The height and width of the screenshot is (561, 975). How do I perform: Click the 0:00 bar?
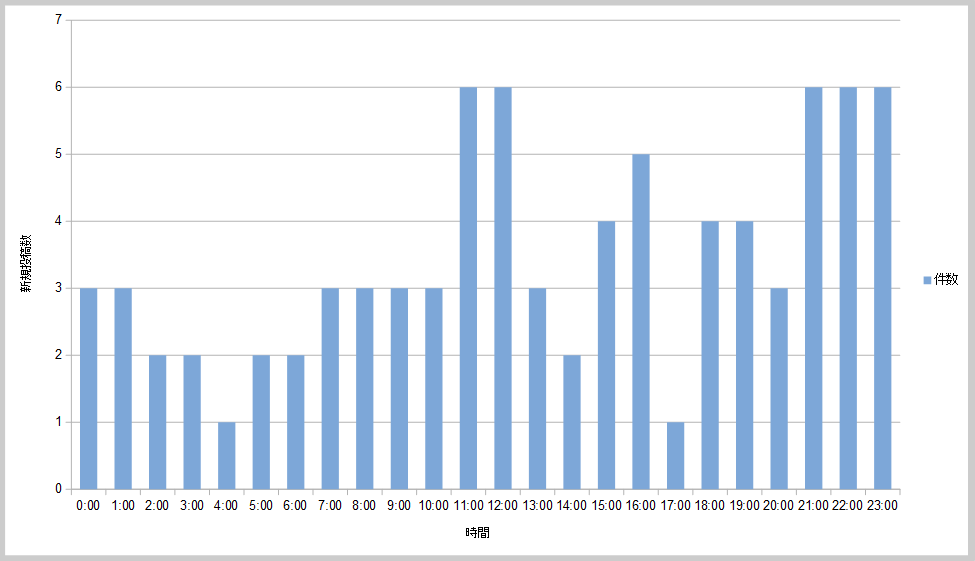point(89,388)
